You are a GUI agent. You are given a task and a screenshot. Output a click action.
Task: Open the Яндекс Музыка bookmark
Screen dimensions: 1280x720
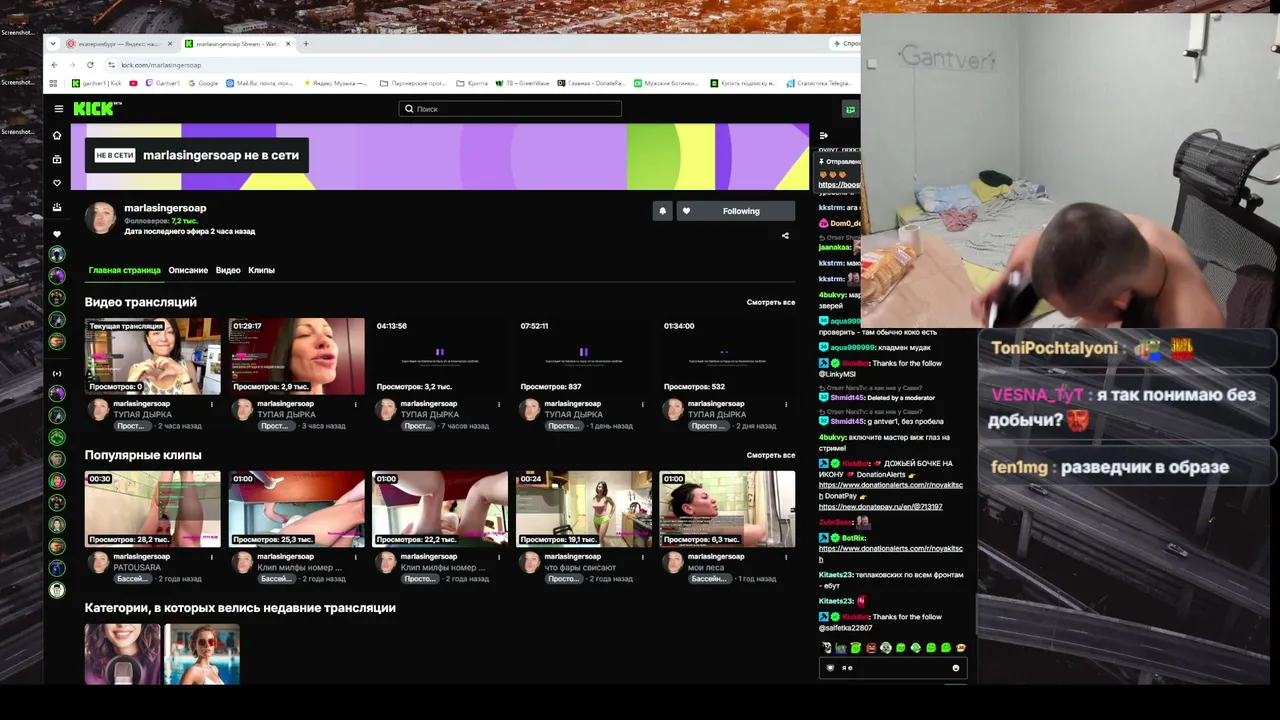334,83
